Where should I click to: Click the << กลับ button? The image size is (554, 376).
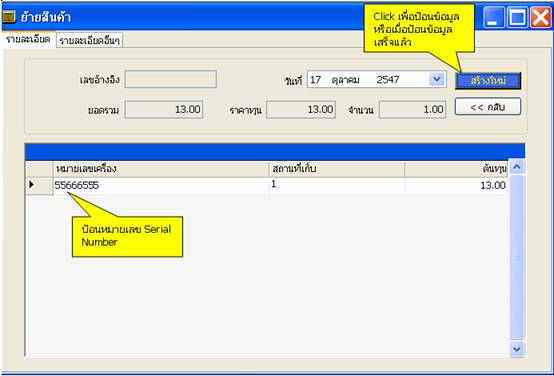(488, 107)
